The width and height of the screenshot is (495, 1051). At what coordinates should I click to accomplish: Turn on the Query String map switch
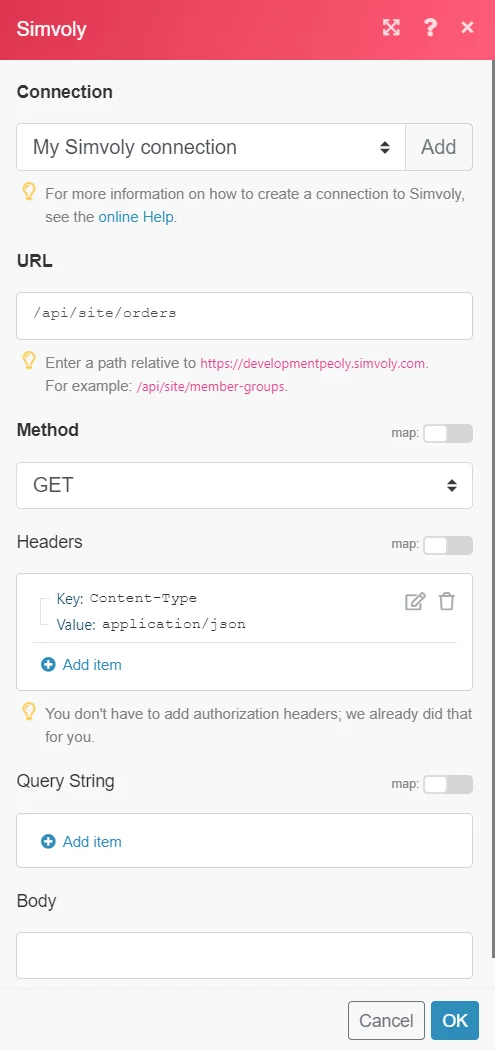pyautogui.click(x=447, y=784)
